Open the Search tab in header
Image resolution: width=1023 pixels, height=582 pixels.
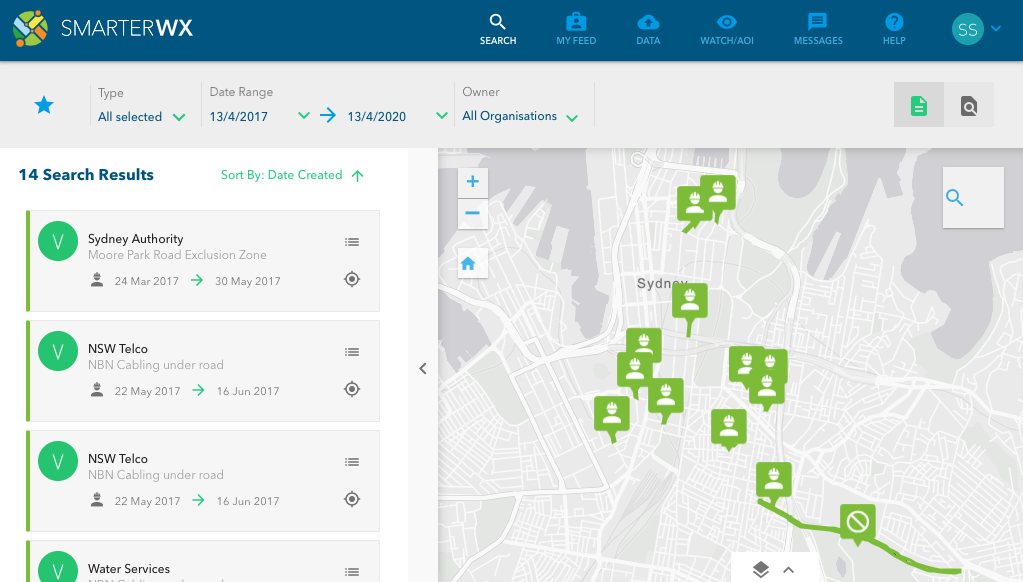498,30
